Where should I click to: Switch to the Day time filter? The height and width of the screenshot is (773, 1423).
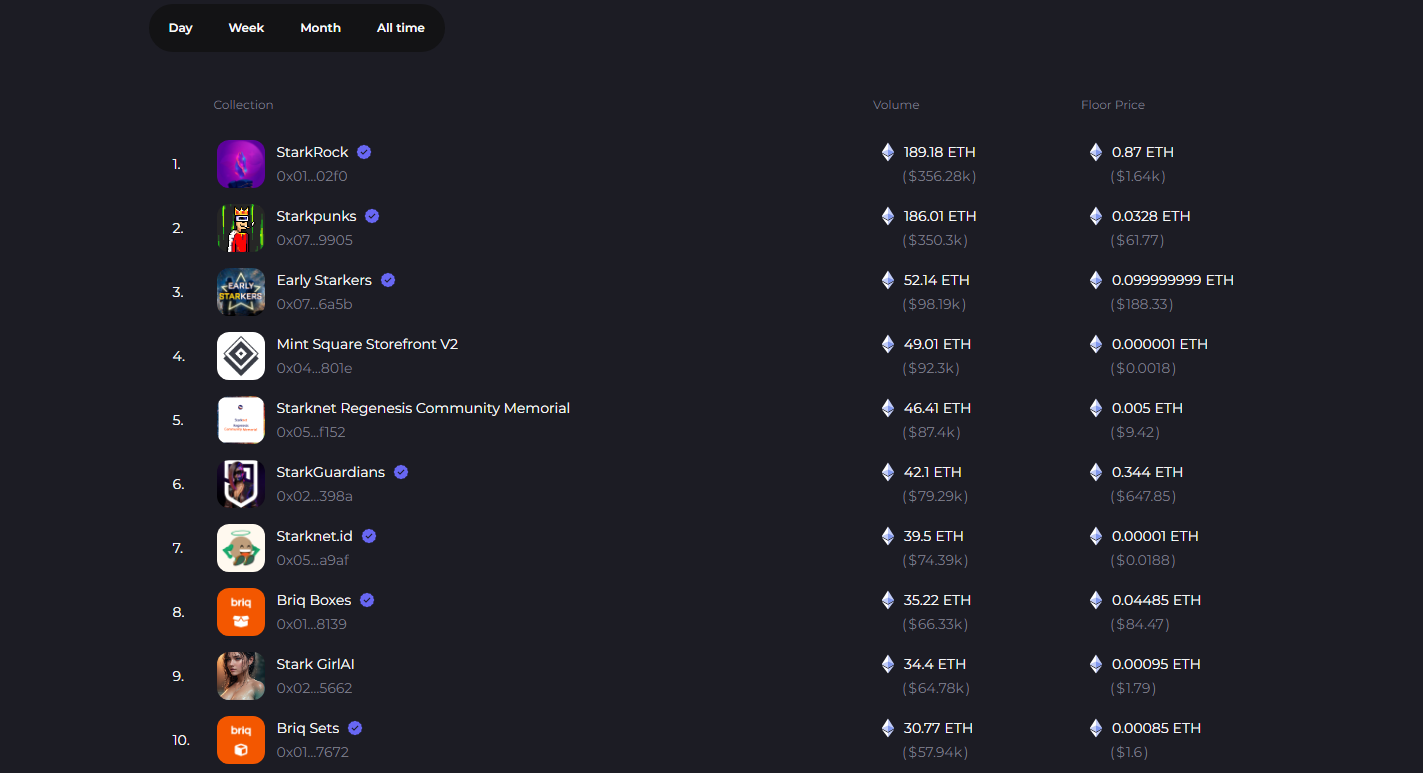point(181,28)
